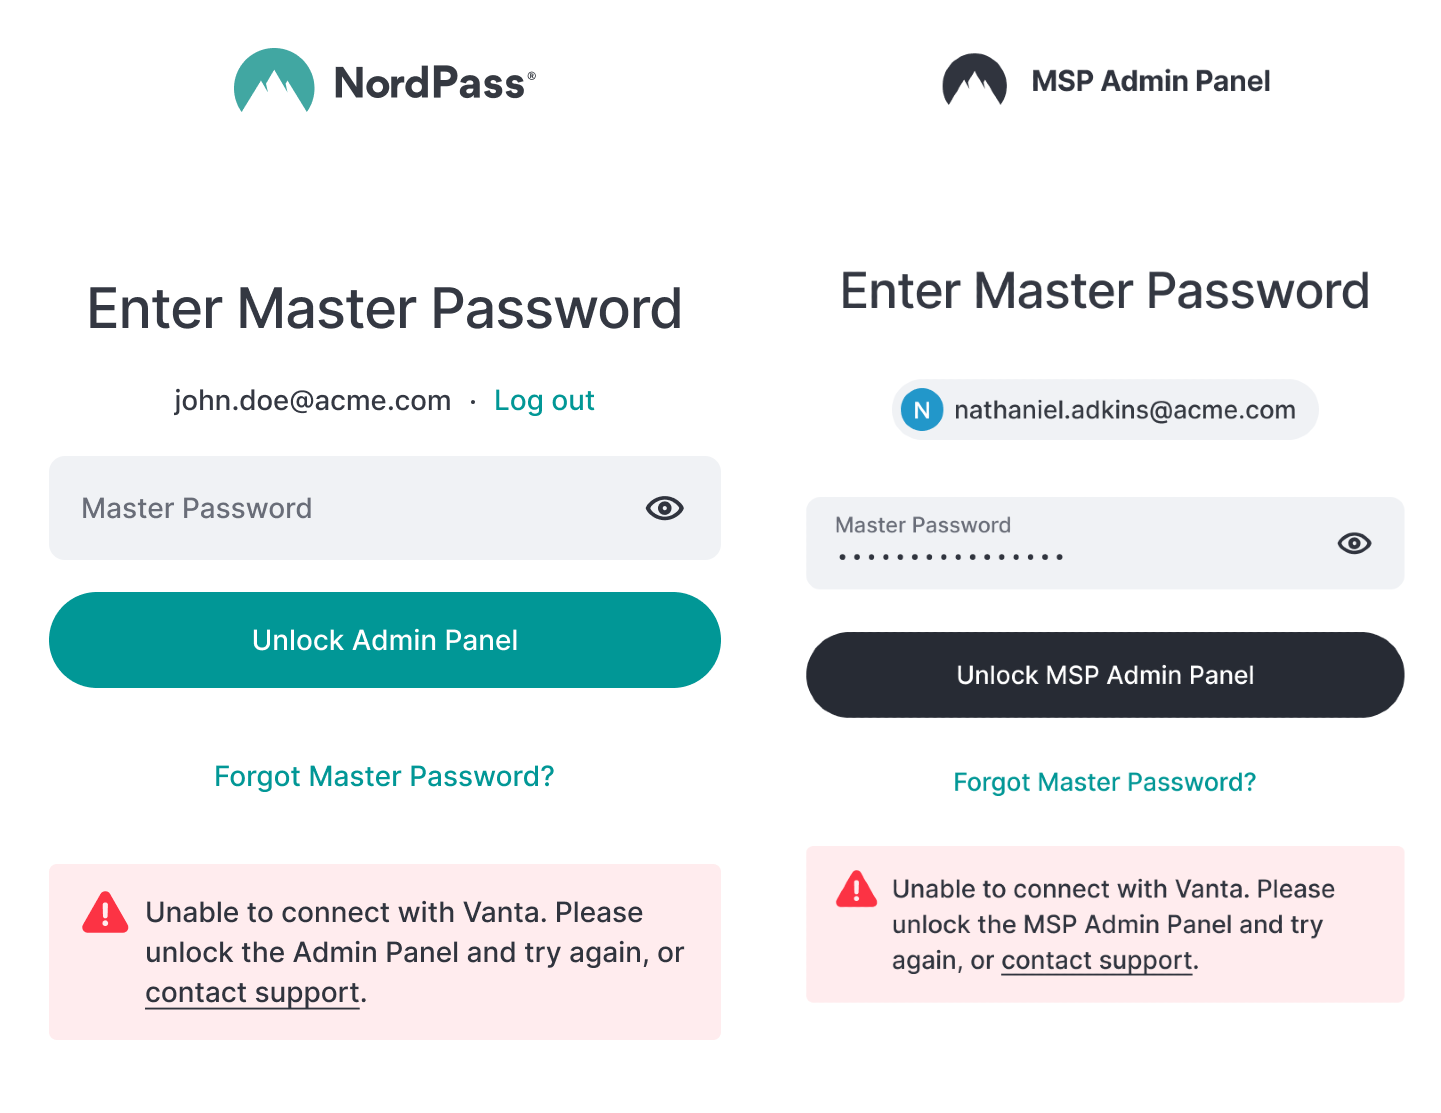
Task: Open Forgot Master Password link under teal button
Action: tap(384, 776)
